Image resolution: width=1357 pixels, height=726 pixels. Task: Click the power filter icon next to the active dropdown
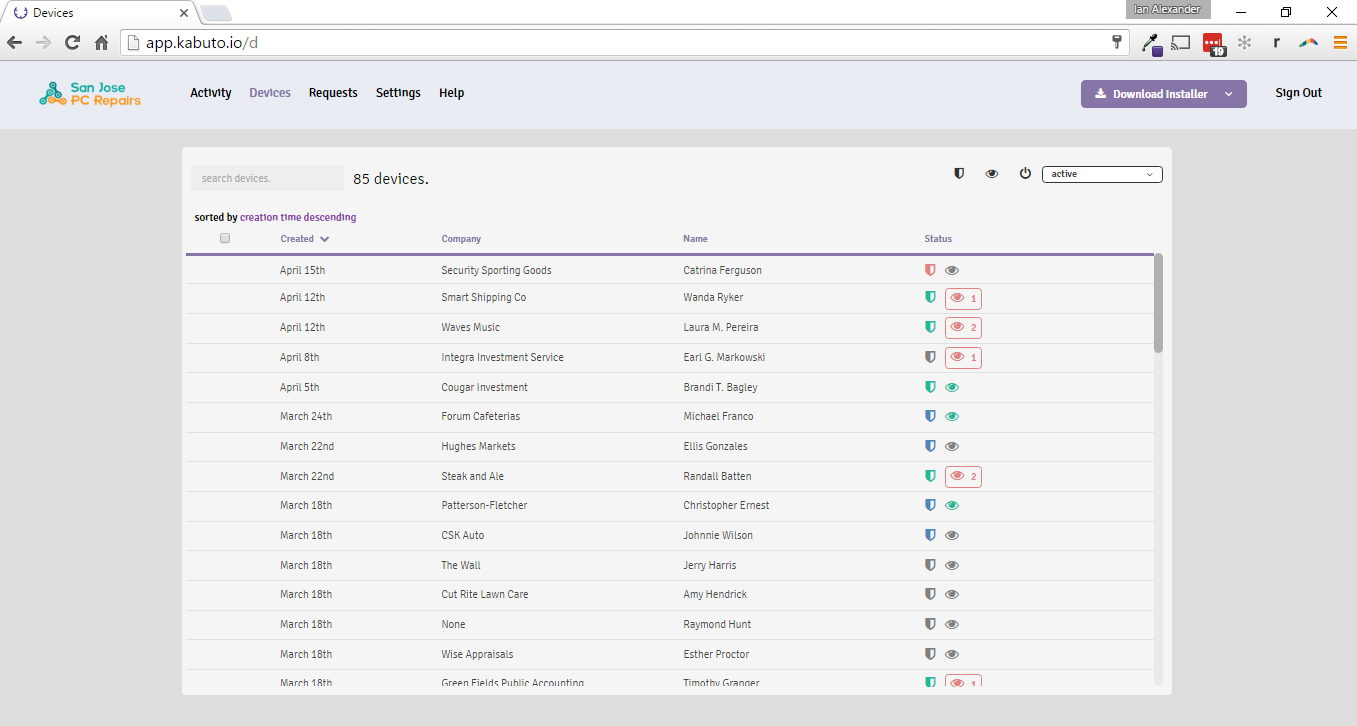[x=1025, y=173]
